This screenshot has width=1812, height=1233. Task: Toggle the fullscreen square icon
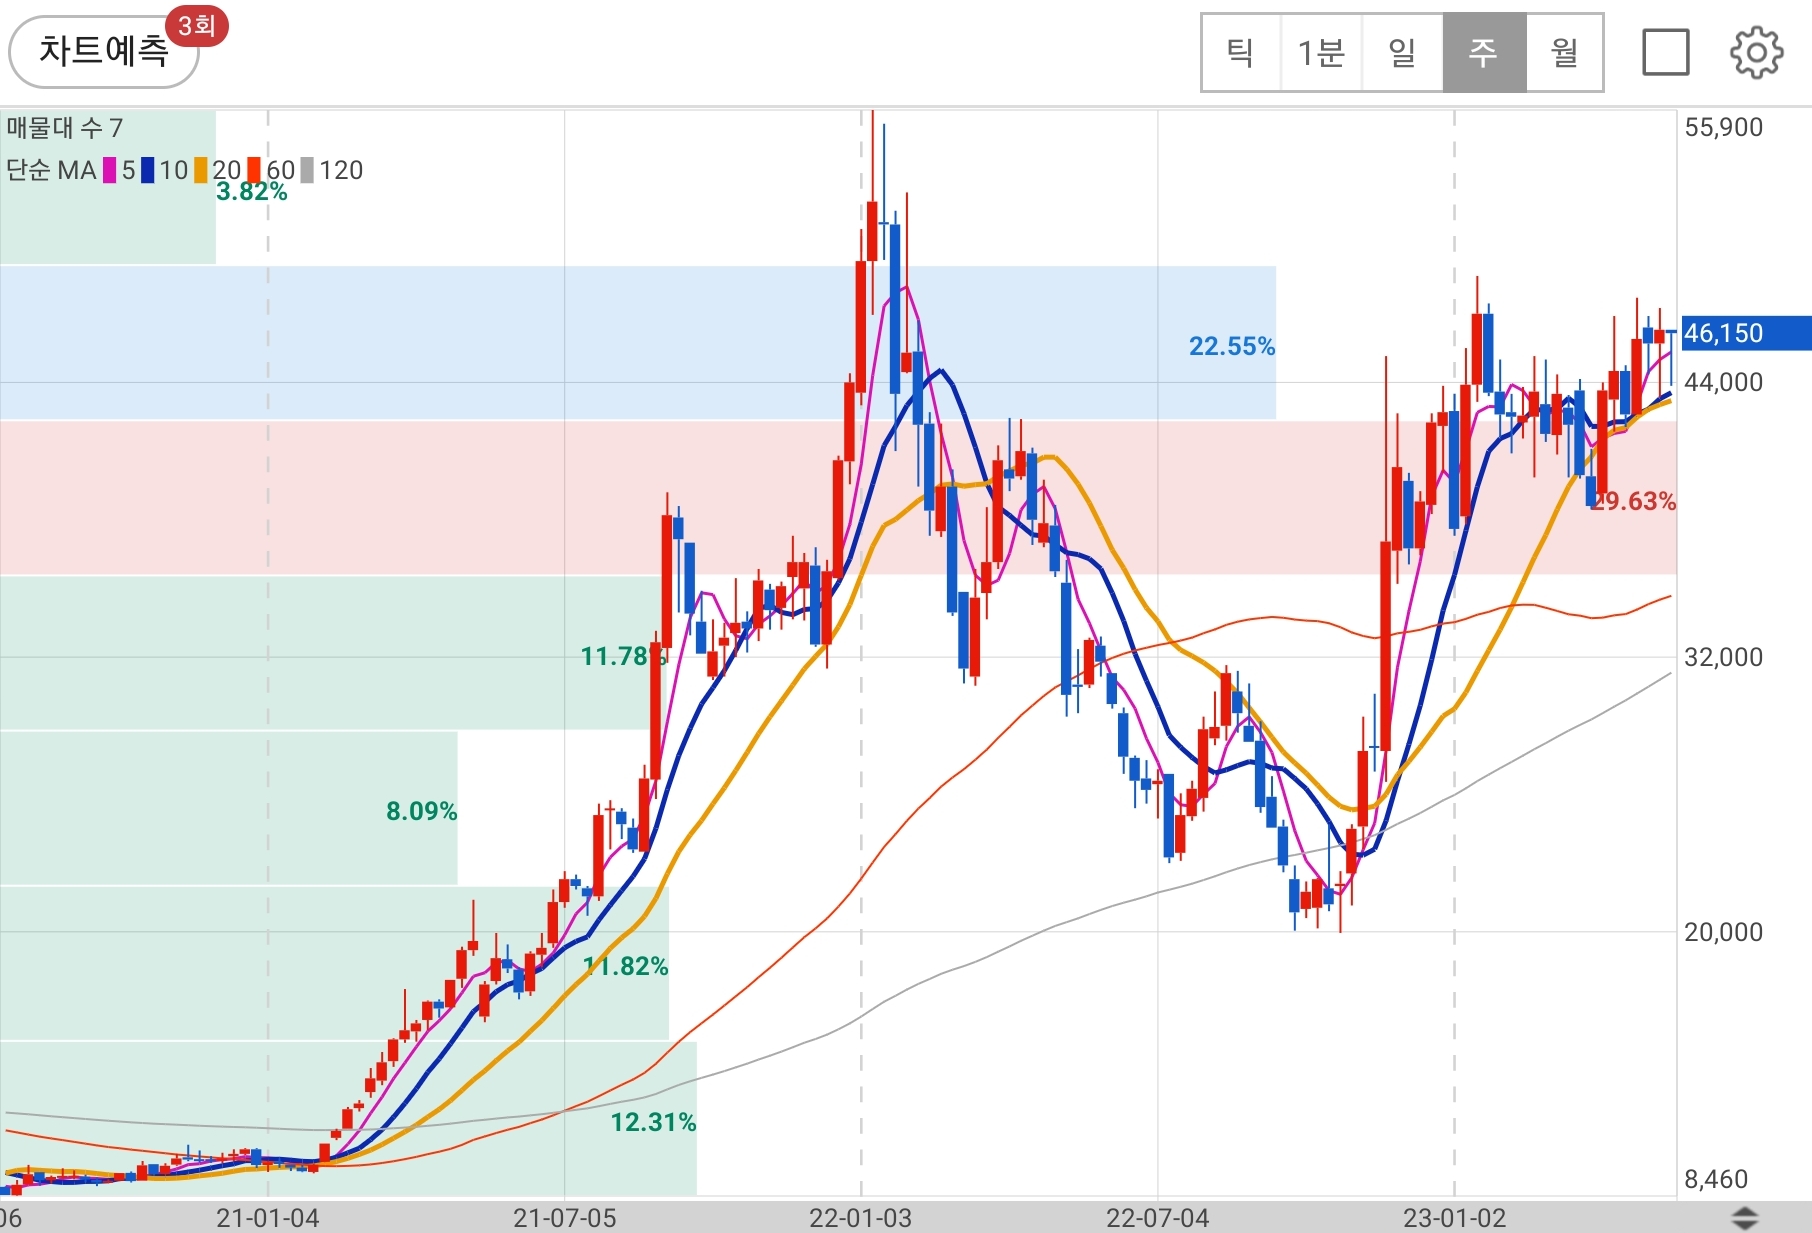tap(1666, 52)
